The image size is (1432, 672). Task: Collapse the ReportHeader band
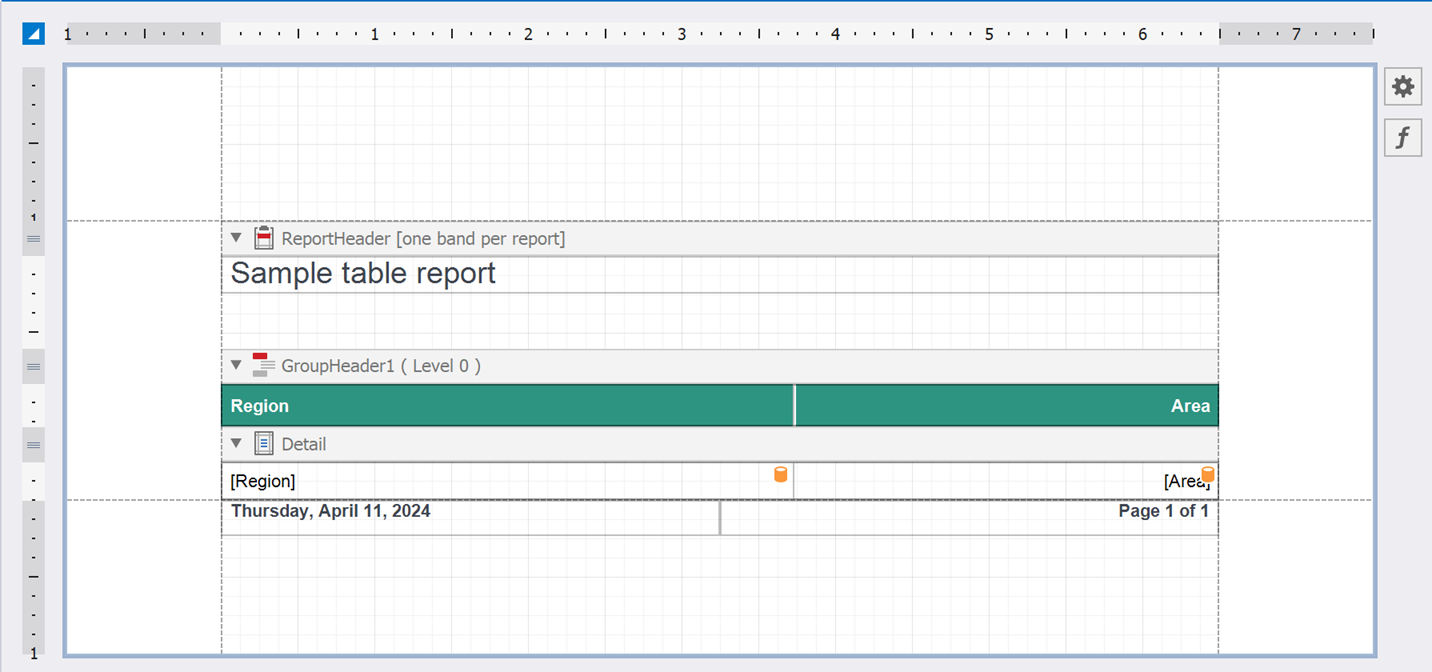click(x=236, y=238)
